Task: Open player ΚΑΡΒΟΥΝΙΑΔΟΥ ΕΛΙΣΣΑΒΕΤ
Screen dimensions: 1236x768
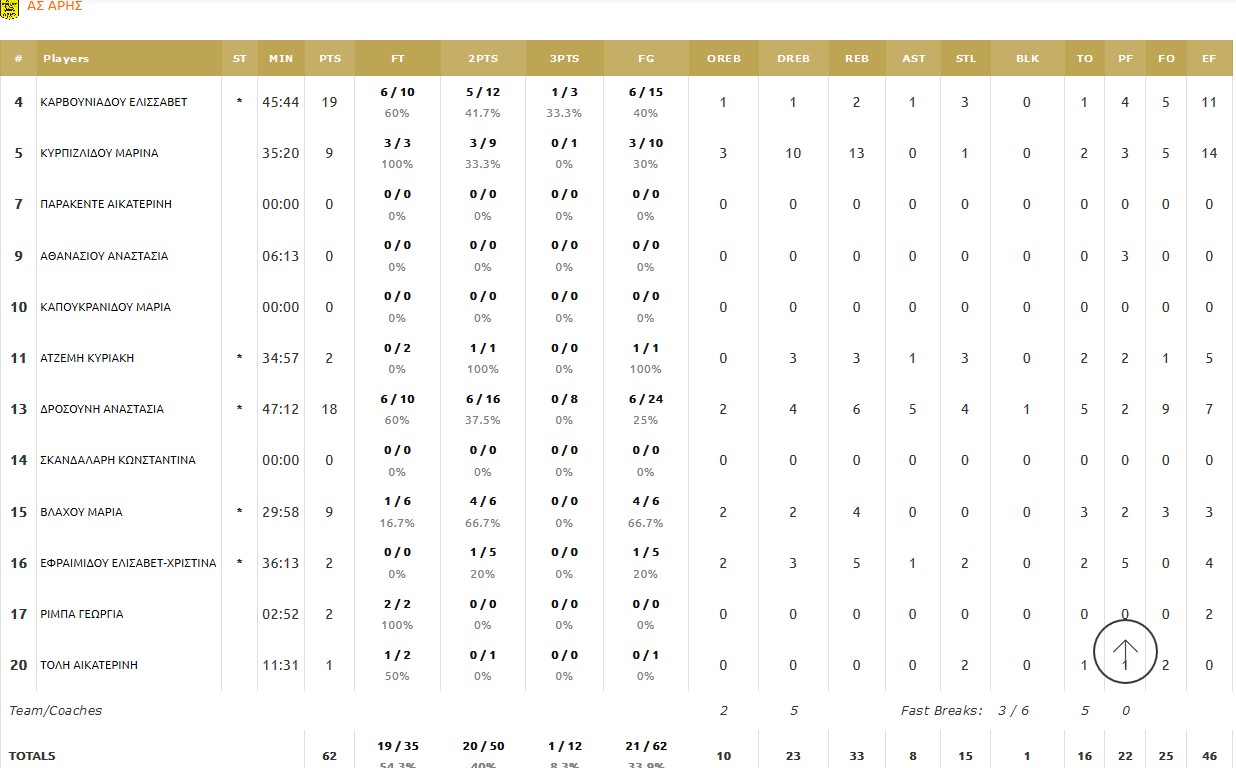Action: [114, 102]
